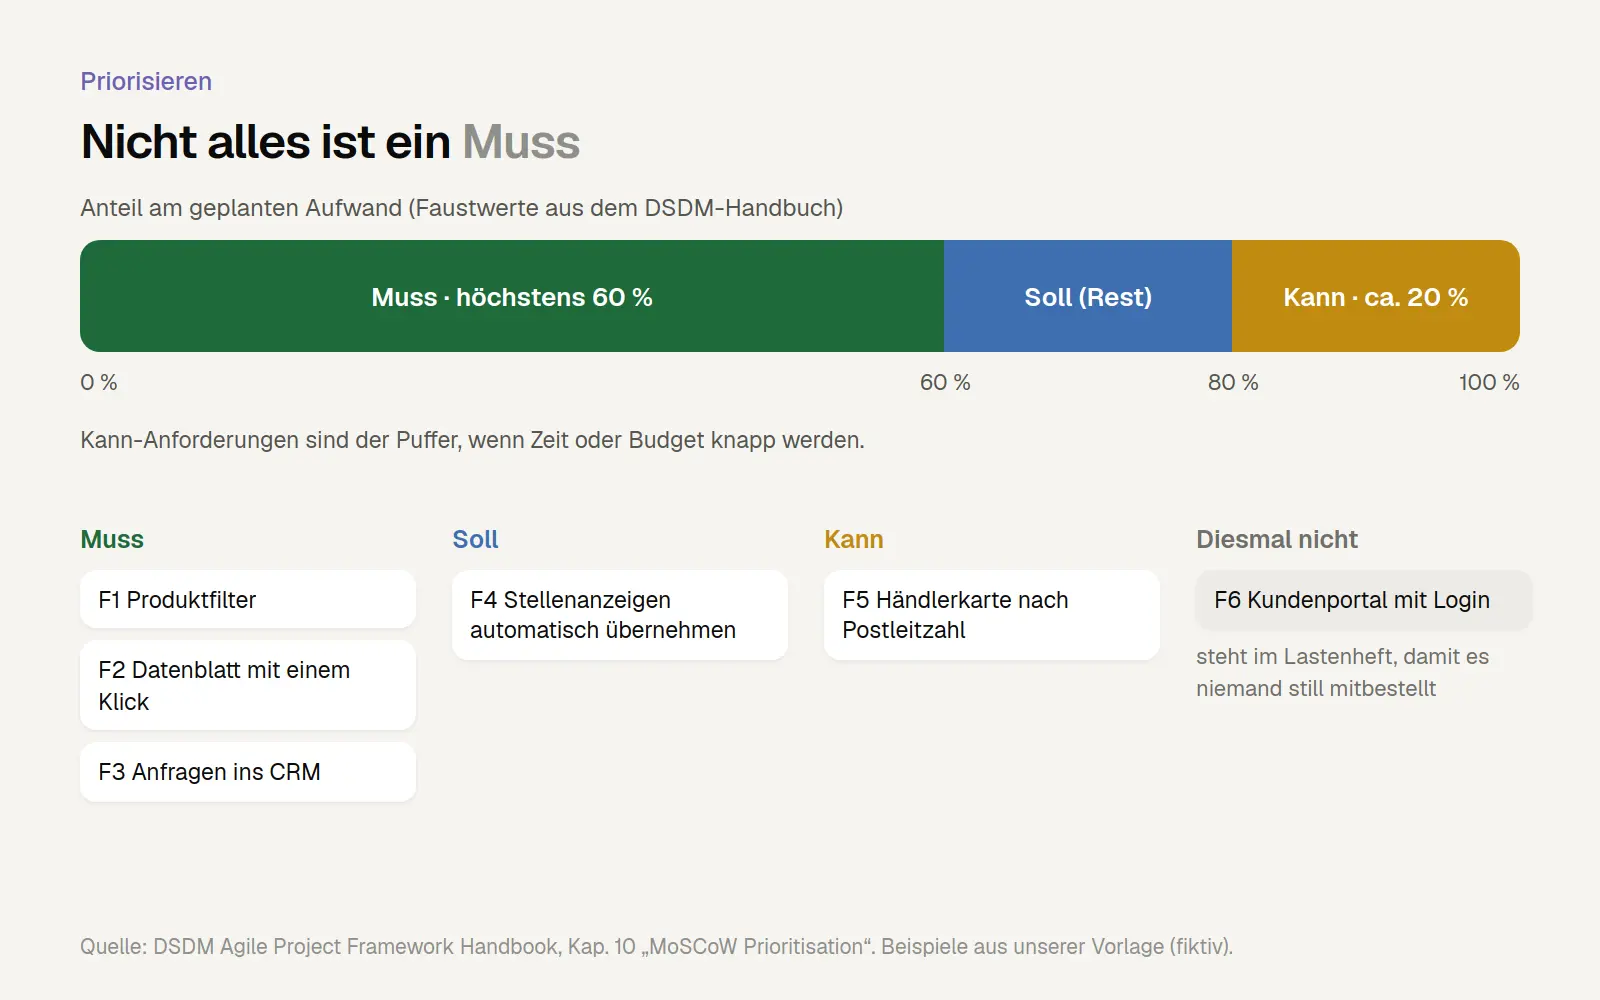Click the 'Diesmal nicht' column heading
This screenshot has height=1000, width=1600.
coord(1277,539)
